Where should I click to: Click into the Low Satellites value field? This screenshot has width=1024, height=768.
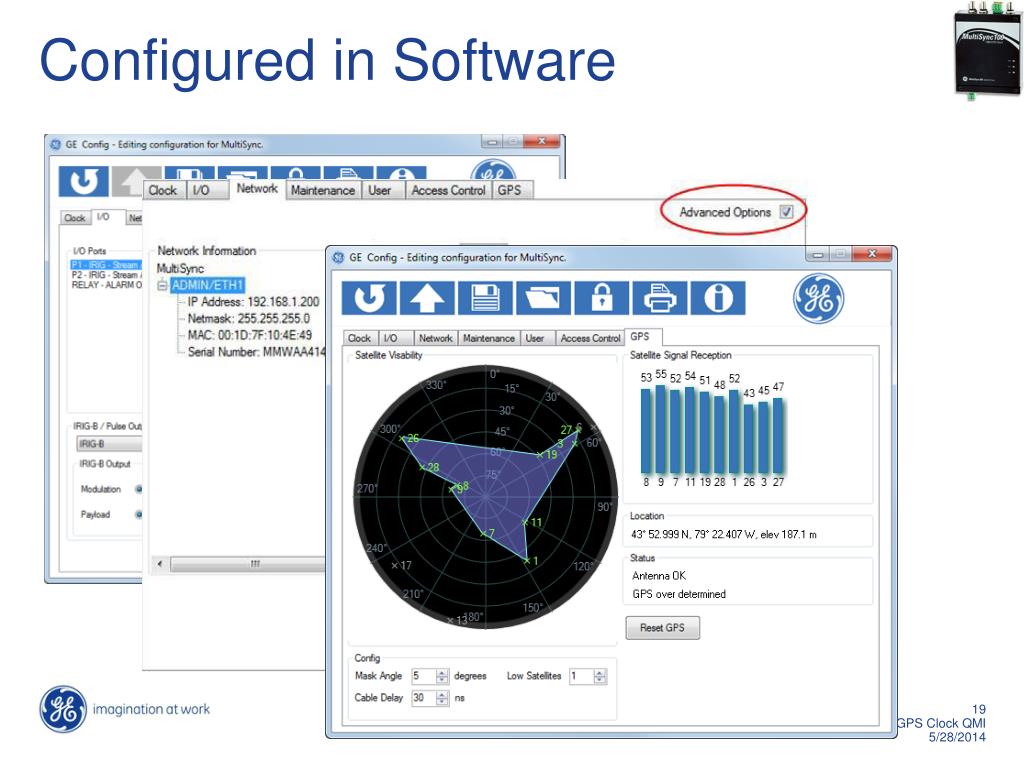pos(581,676)
